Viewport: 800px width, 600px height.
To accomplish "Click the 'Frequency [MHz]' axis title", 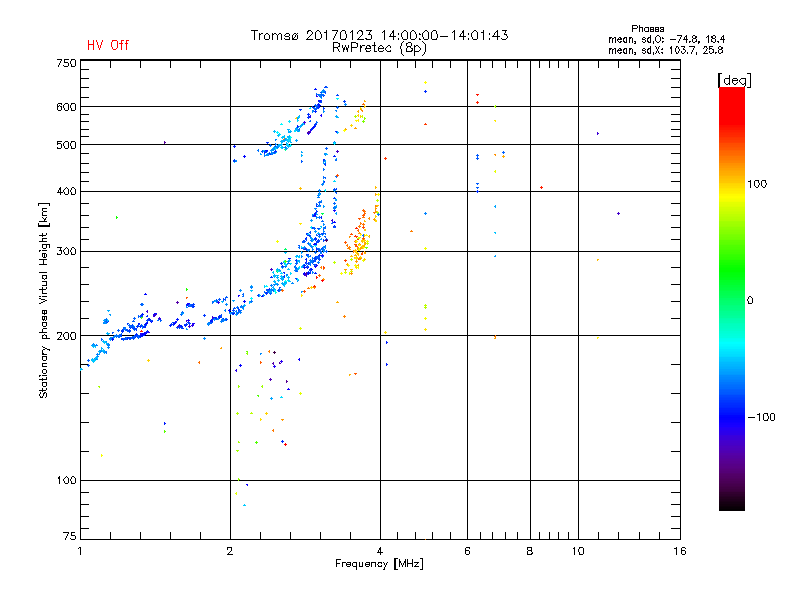I will point(379,564).
